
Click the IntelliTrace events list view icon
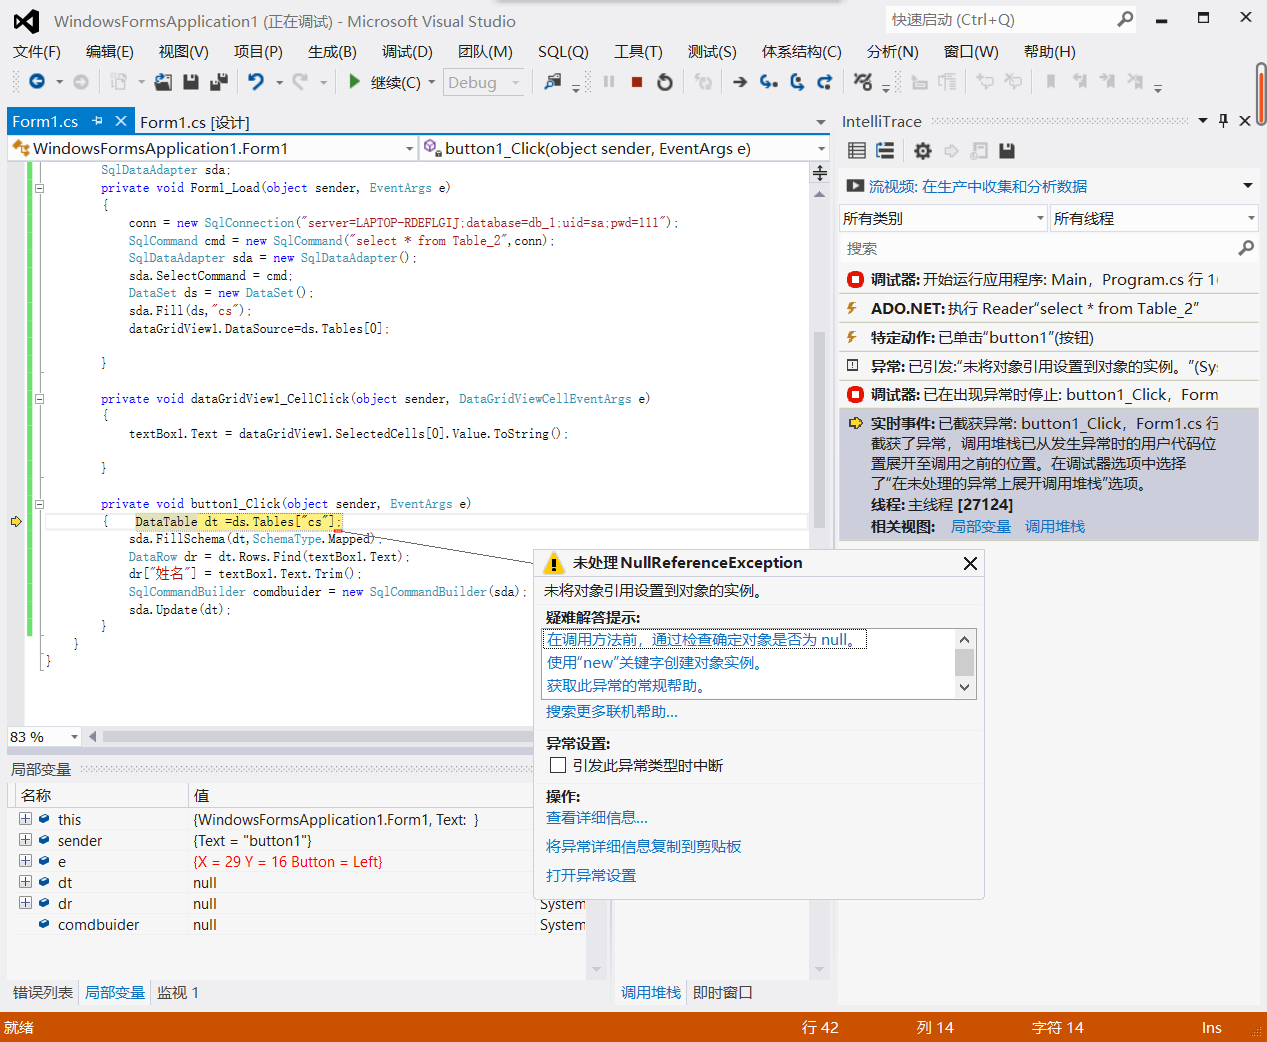pos(857,150)
